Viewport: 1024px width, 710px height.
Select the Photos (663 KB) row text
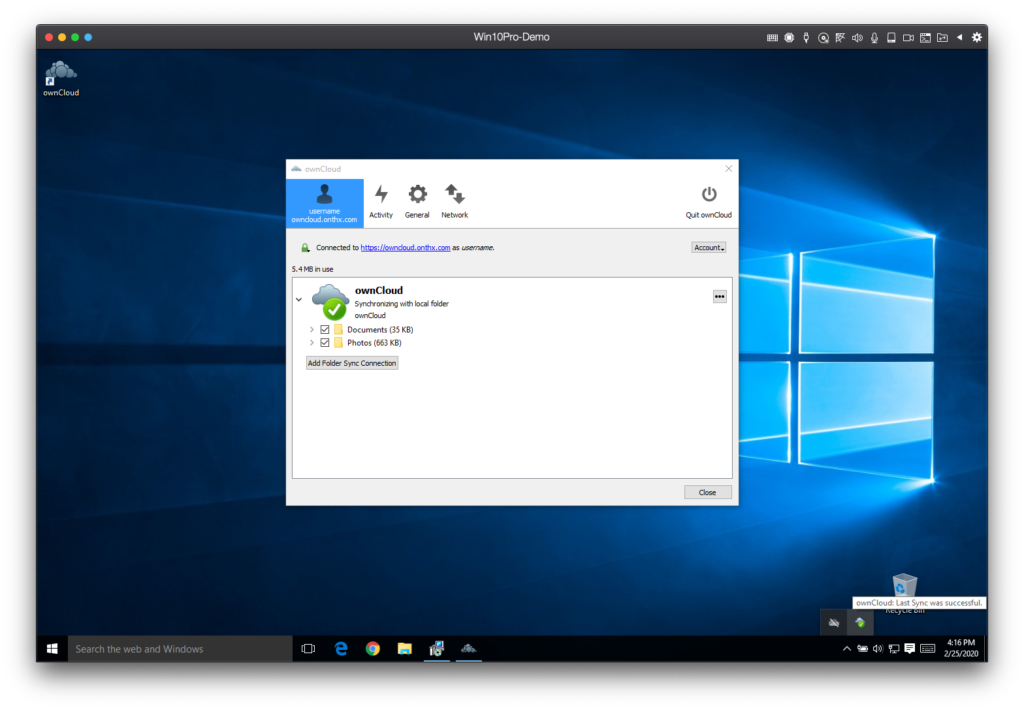click(374, 343)
